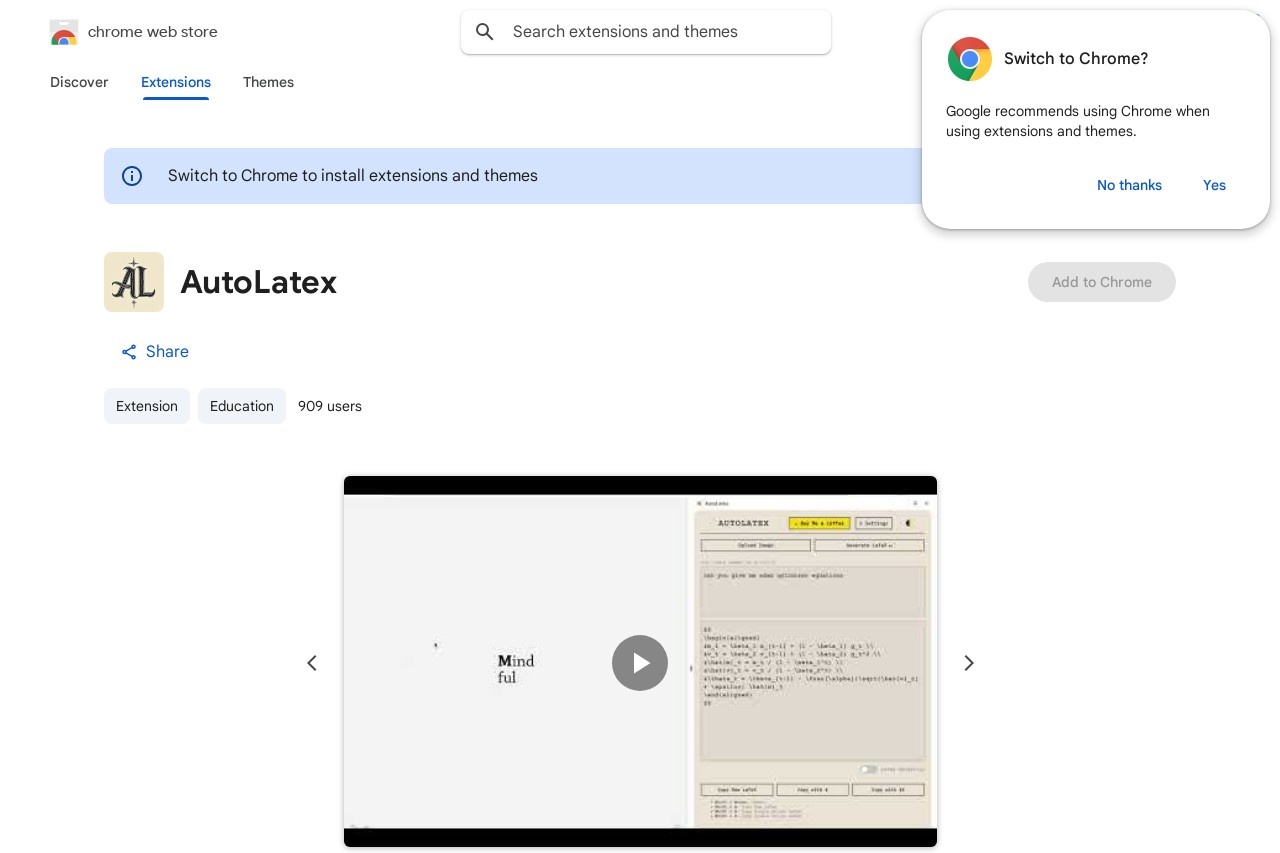Viewport: 1280px width, 853px height.
Task: Share the AutoLatex extension
Action: click(x=155, y=352)
